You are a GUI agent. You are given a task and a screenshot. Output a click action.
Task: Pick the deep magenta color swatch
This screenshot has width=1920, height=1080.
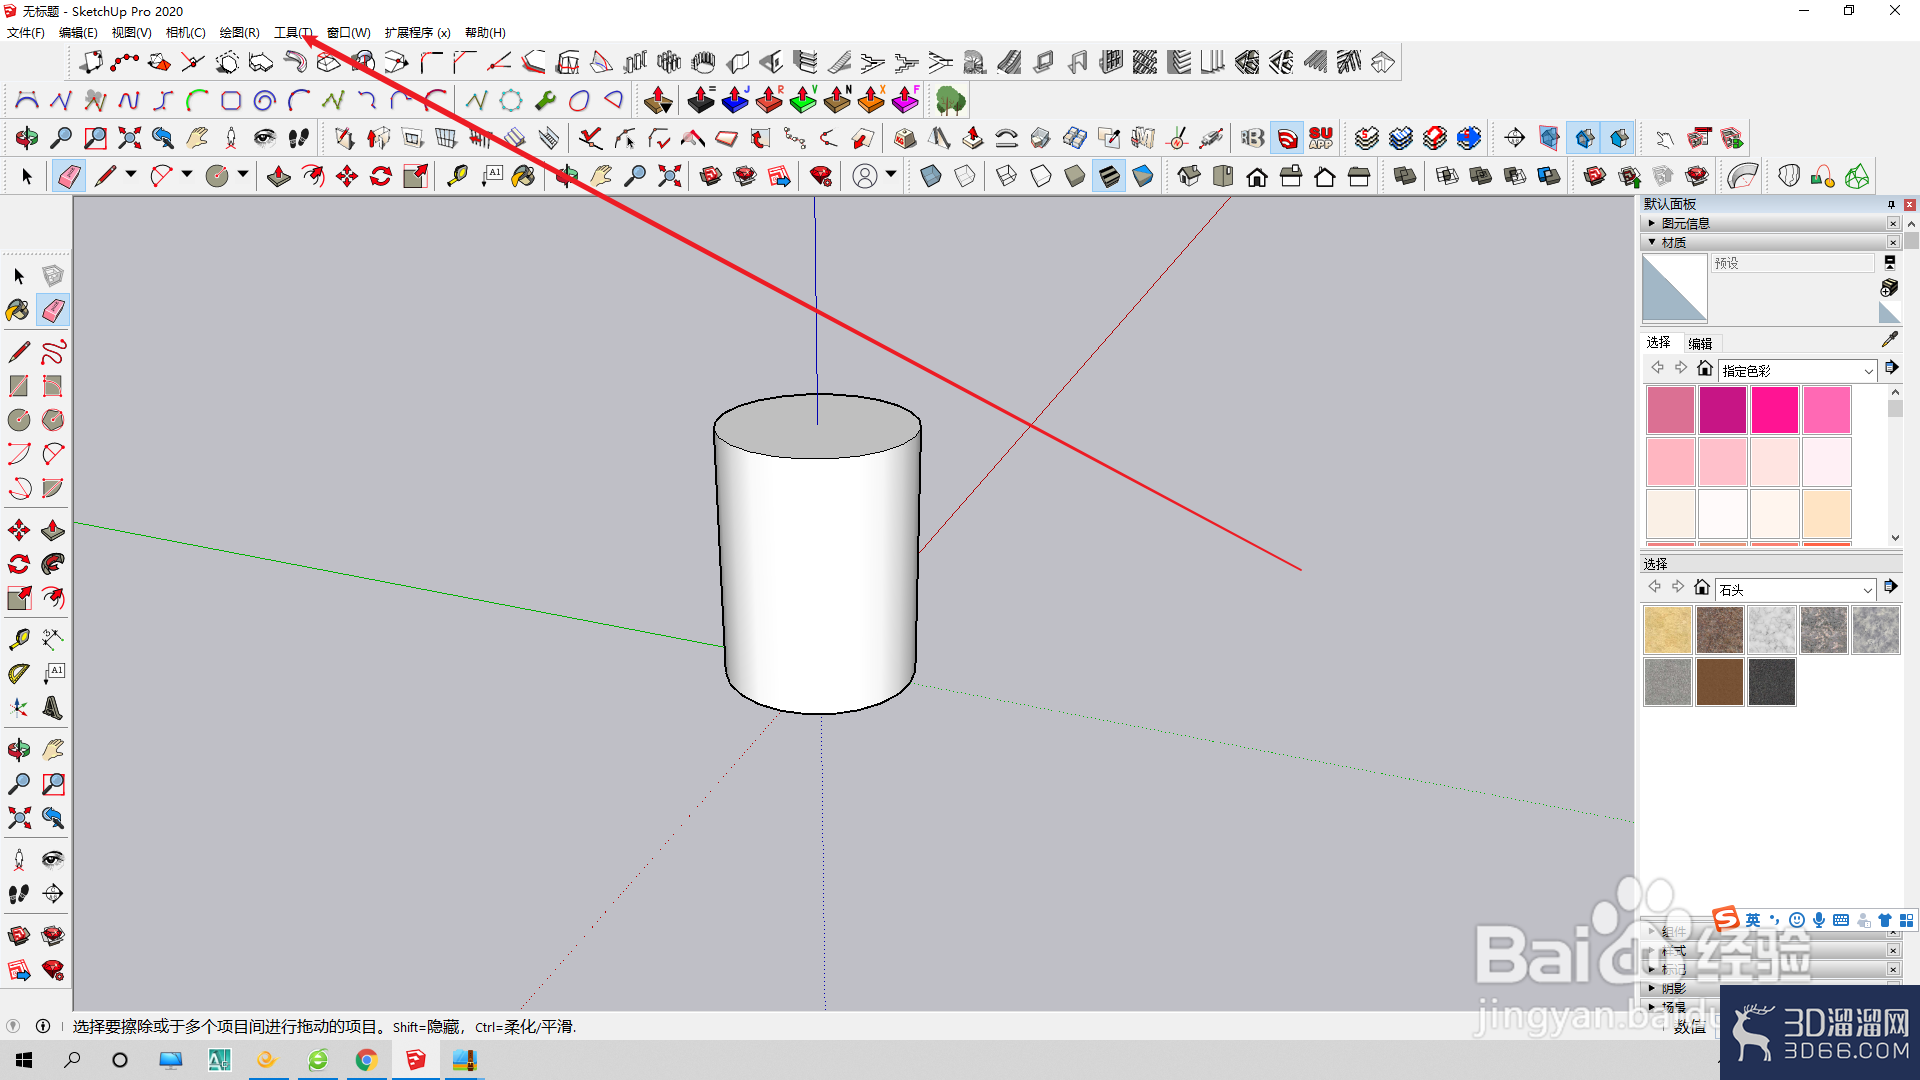[x=1722, y=410]
